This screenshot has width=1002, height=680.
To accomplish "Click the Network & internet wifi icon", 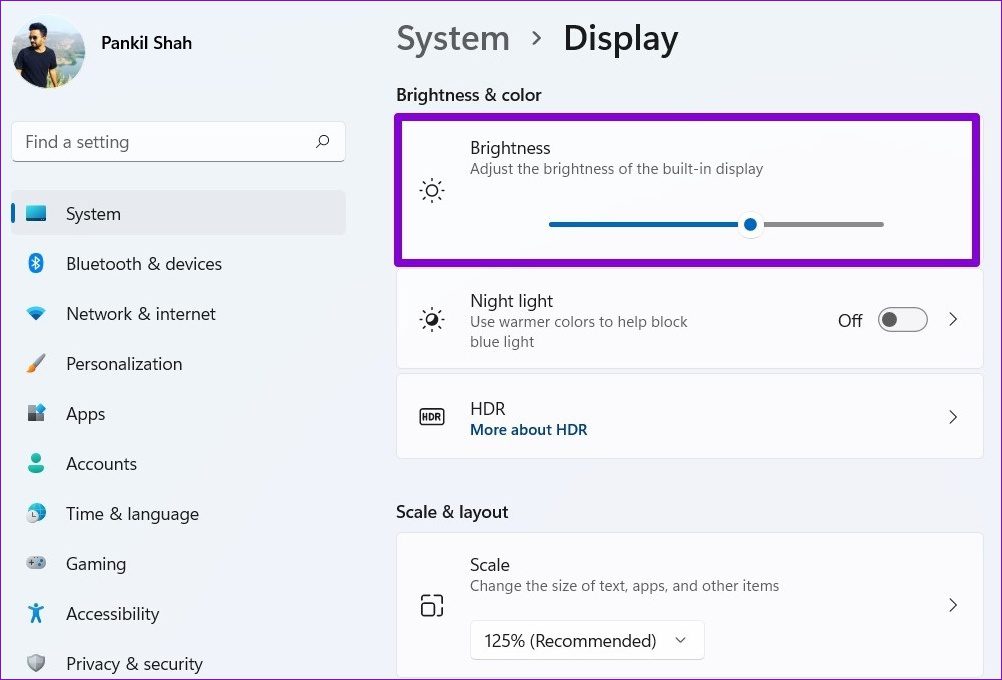I will click(36, 314).
